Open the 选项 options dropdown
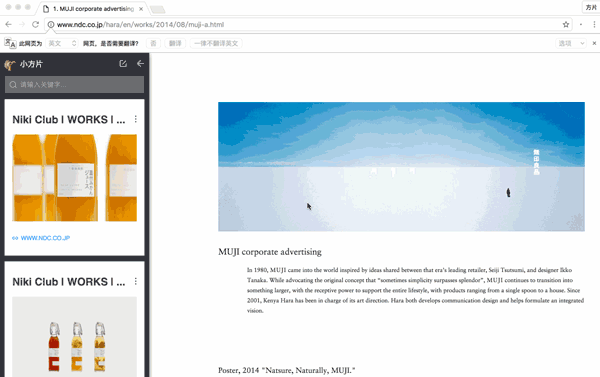 pos(571,43)
